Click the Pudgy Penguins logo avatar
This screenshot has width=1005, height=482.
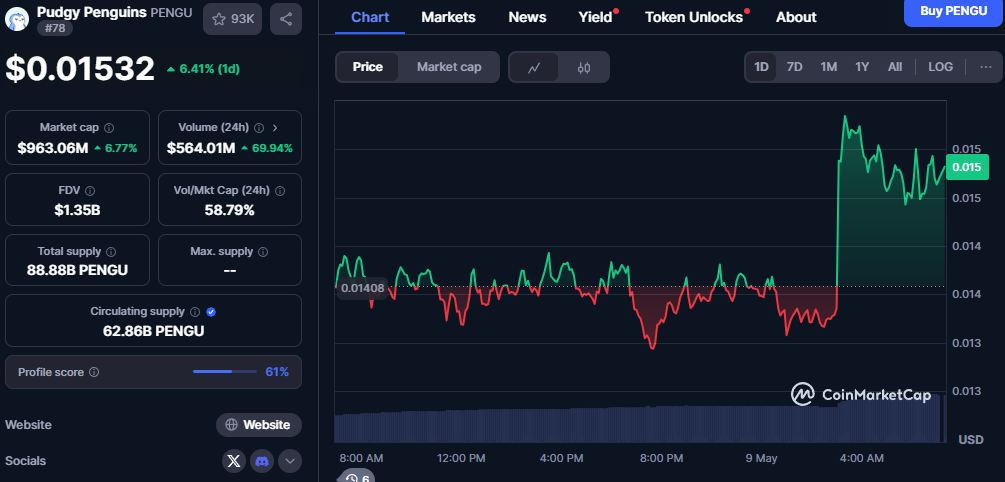click(17, 19)
